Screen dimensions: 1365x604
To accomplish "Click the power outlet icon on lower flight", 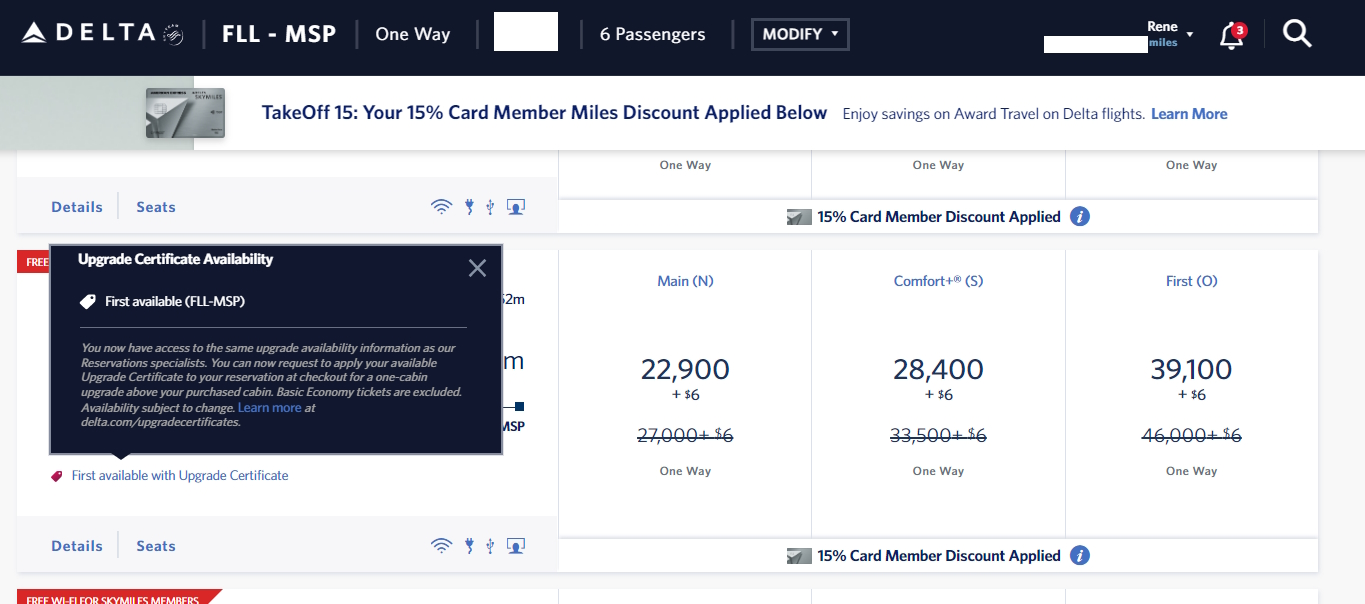I will click(468, 546).
